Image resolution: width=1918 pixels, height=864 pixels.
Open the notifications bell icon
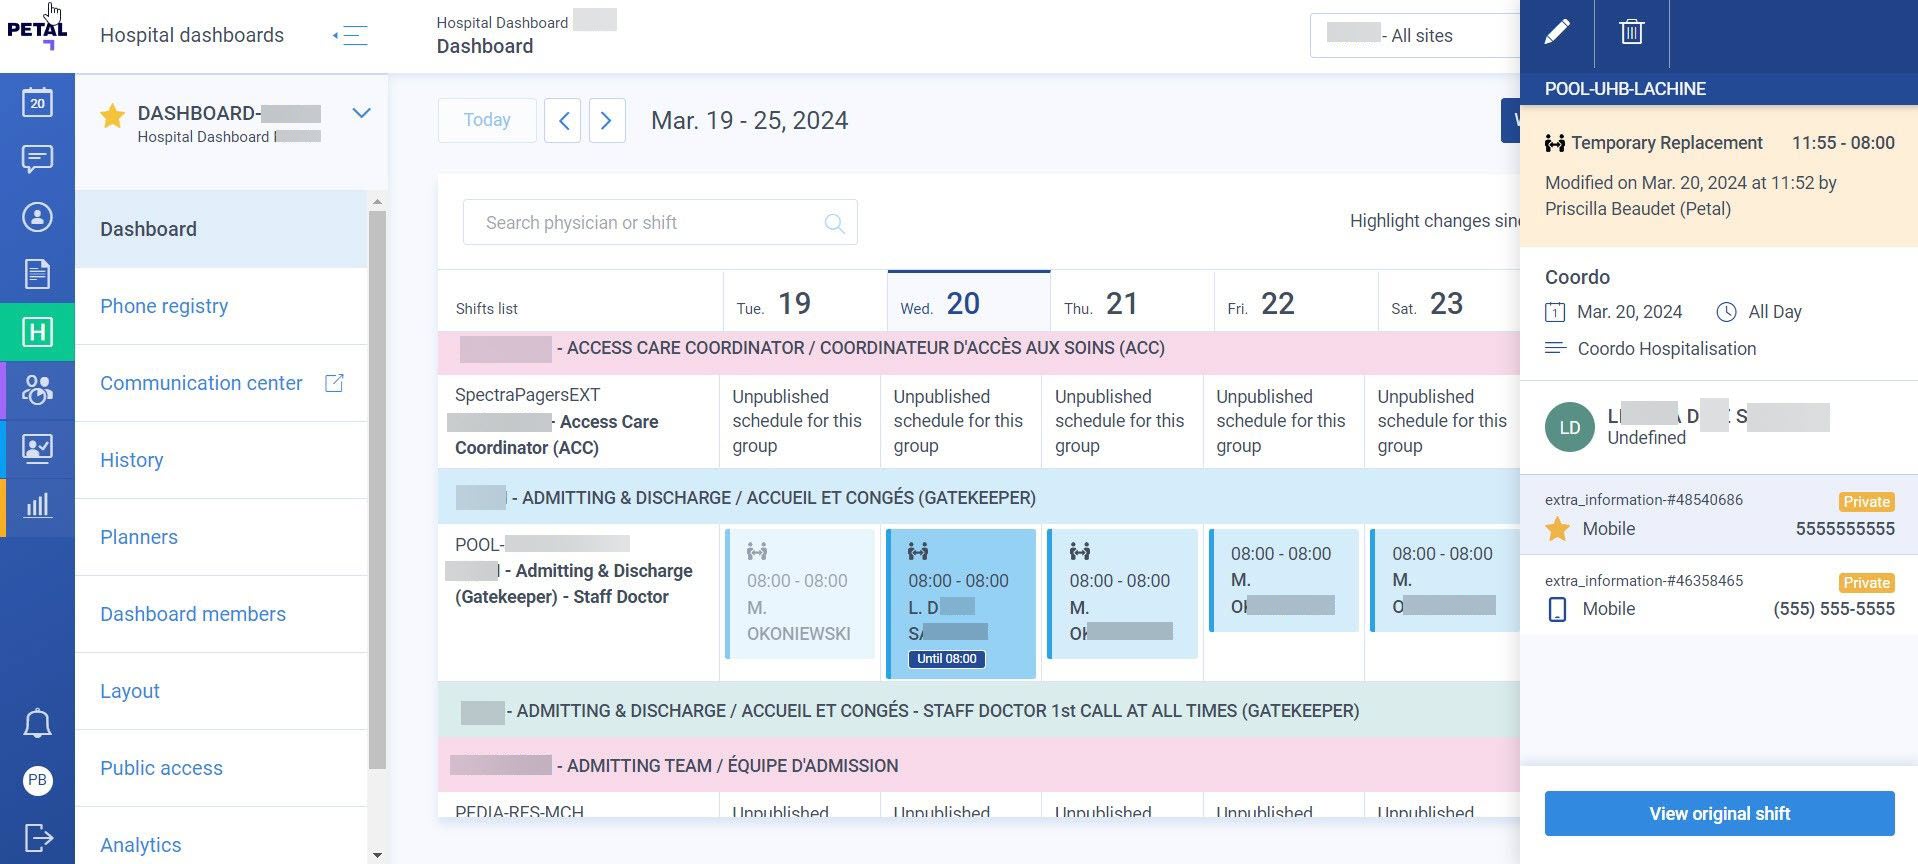[x=37, y=723]
